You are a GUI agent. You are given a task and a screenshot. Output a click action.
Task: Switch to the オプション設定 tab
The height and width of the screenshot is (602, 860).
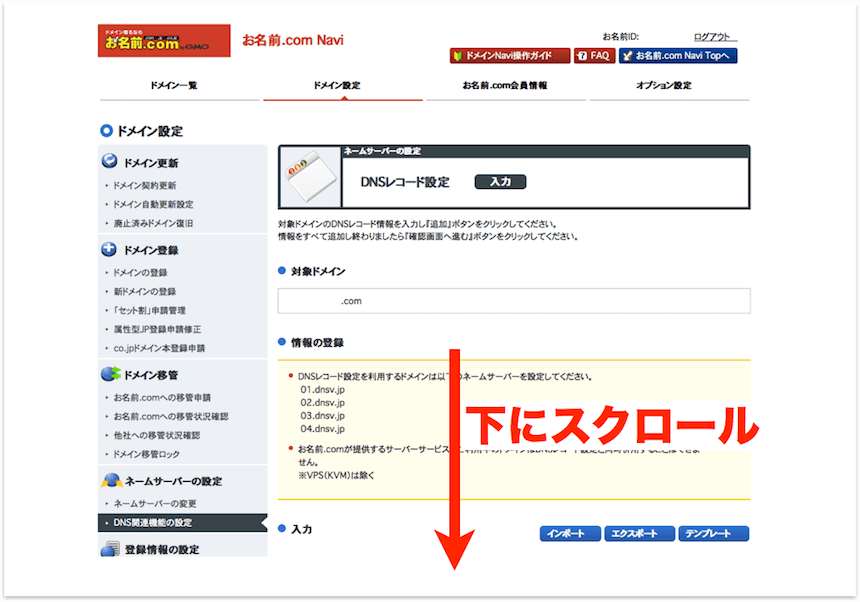664,85
